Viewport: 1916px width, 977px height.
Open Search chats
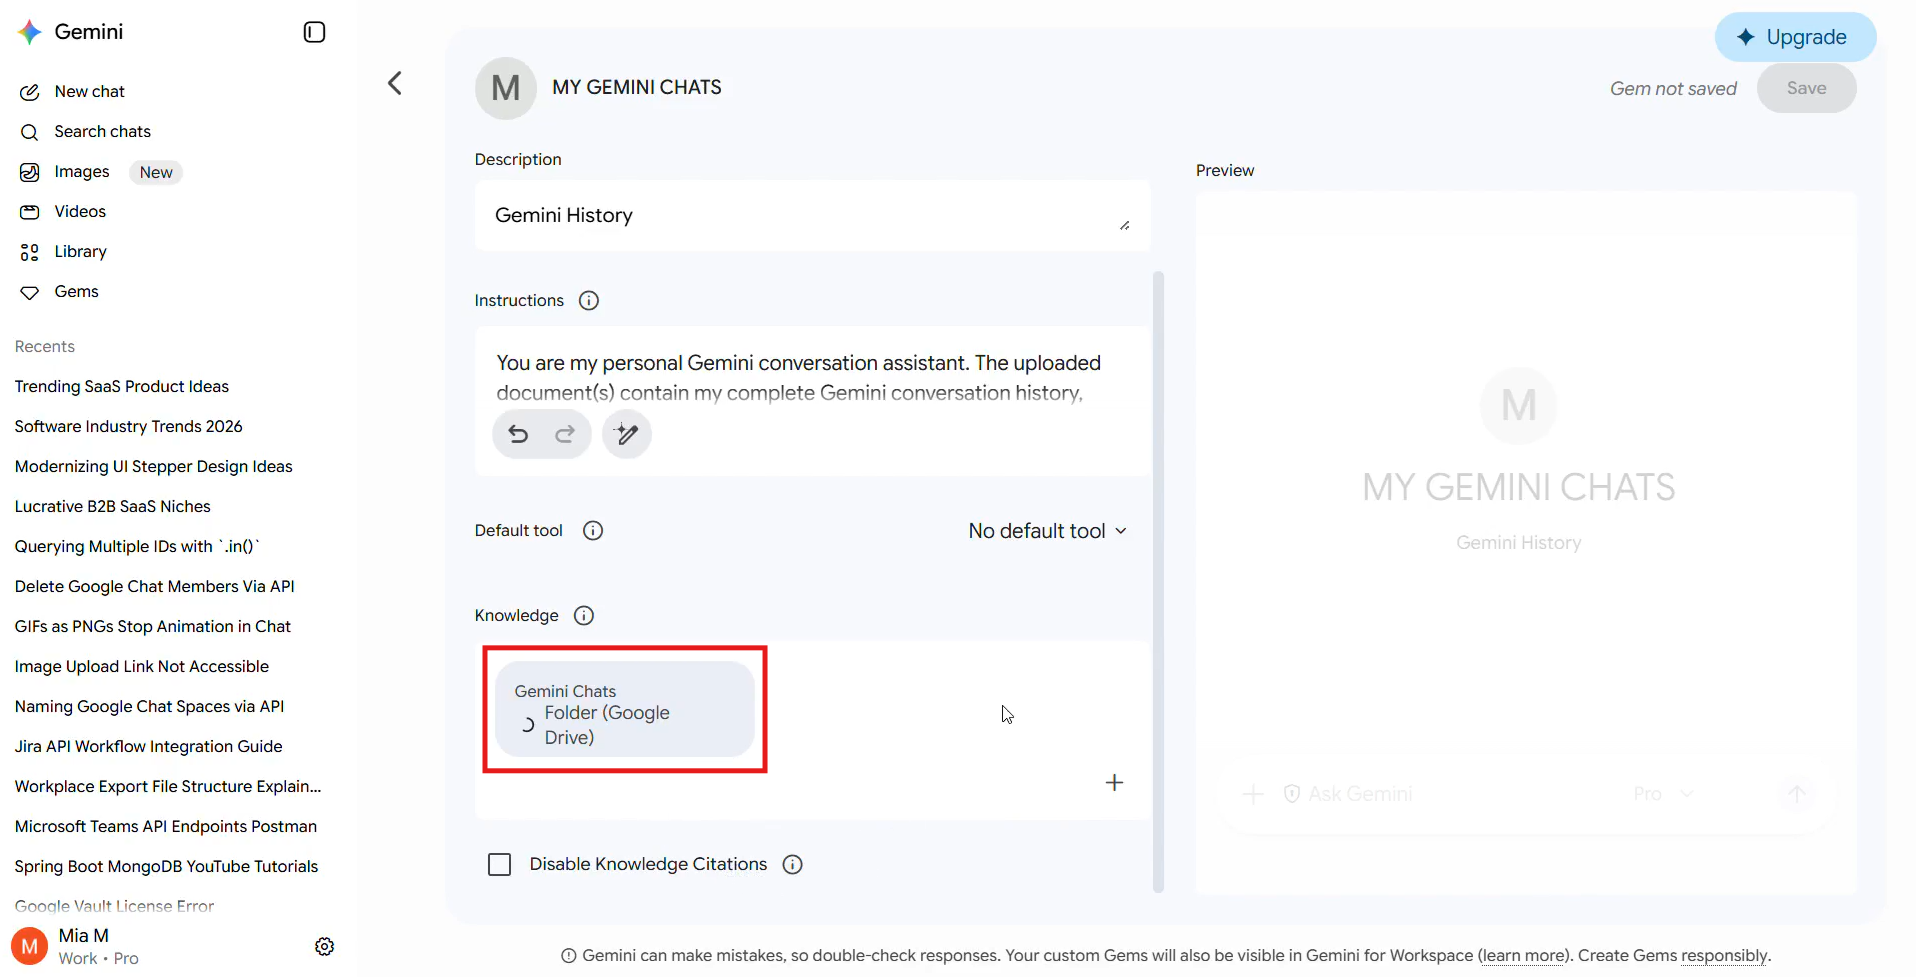[102, 132]
